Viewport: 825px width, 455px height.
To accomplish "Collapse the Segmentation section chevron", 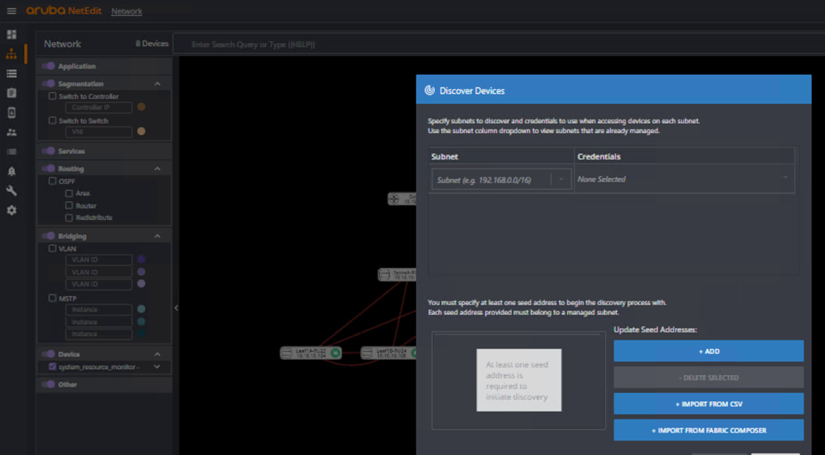I will 157,84.
